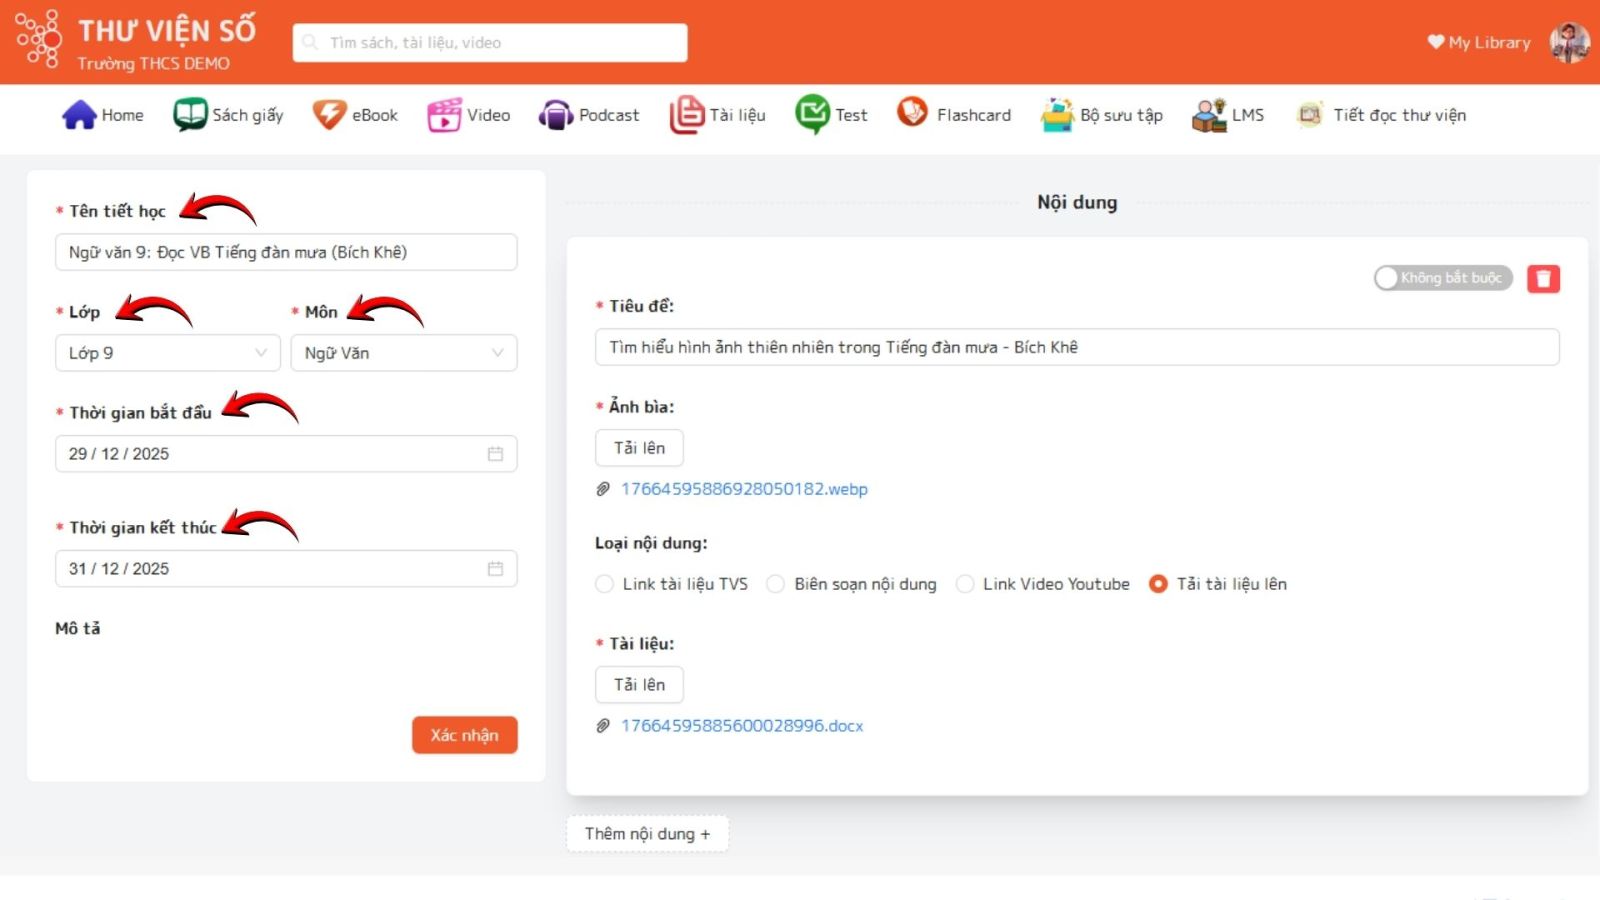Image resolution: width=1600 pixels, height=900 pixels.
Task: Select Link tài liệu TVS radio option
Action: 605,584
